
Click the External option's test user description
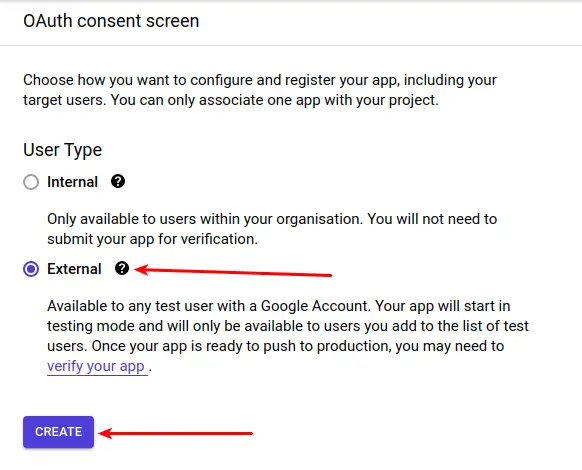coord(288,336)
